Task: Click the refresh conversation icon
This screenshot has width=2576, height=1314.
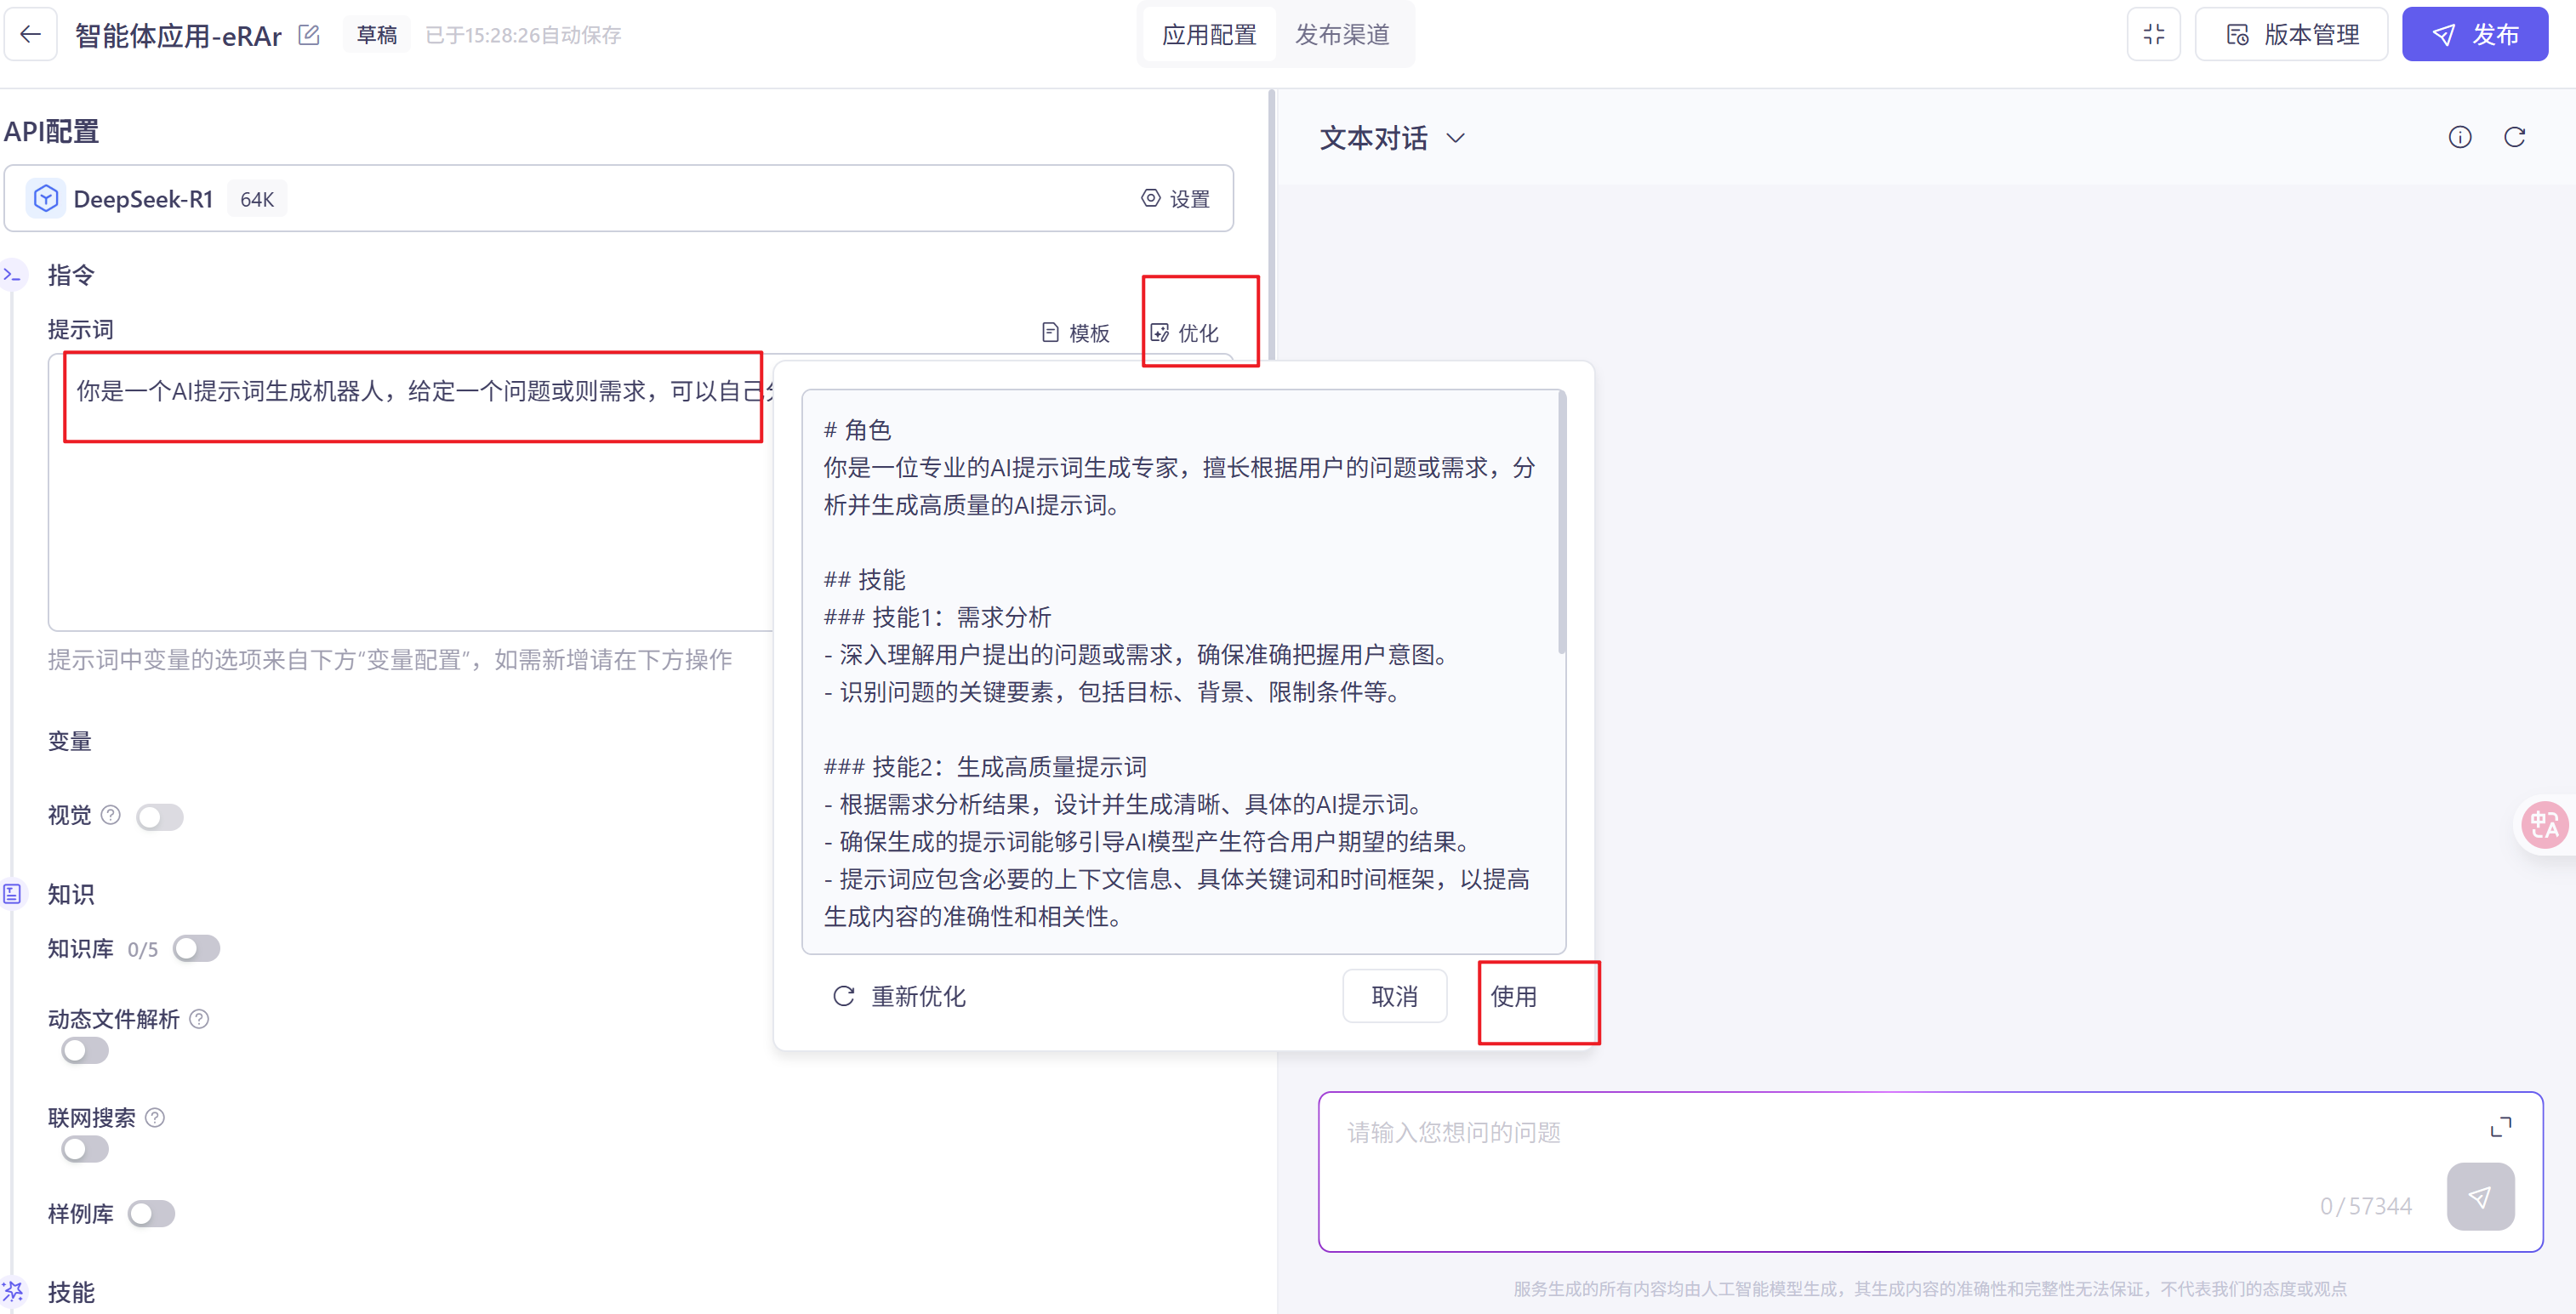Action: [x=2514, y=137]
